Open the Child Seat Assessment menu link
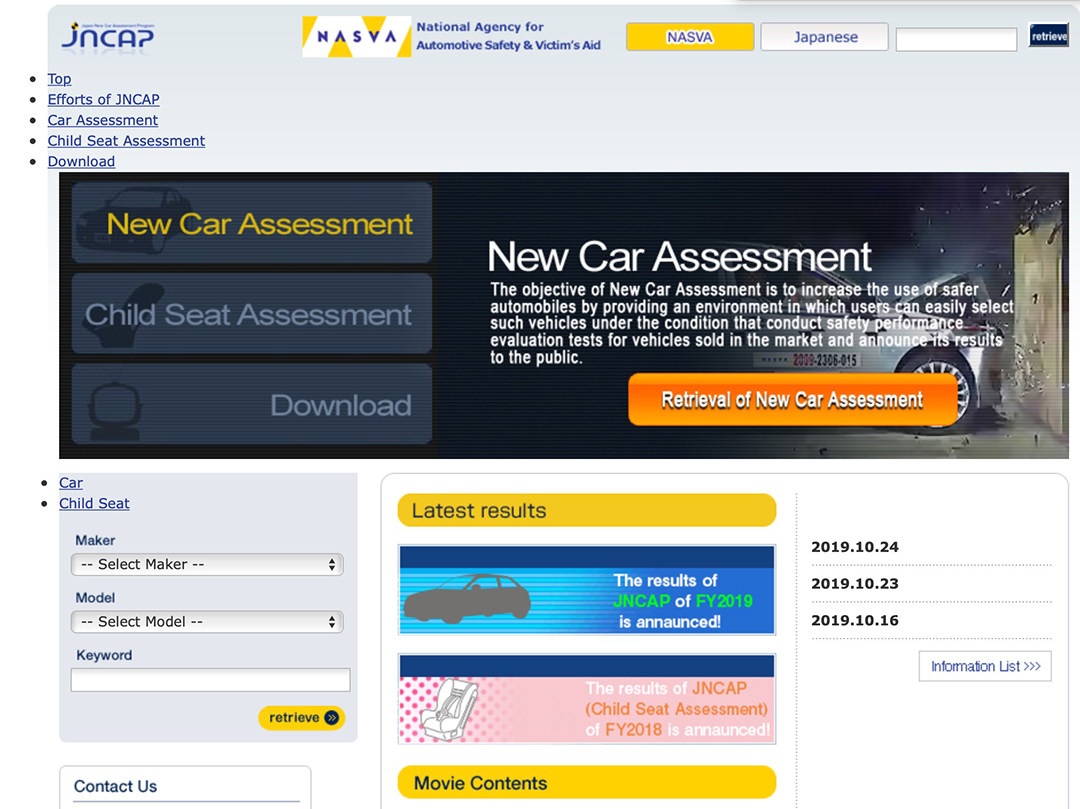The height and width of the screenshot is (809, 1080). (x=126, y=141)
